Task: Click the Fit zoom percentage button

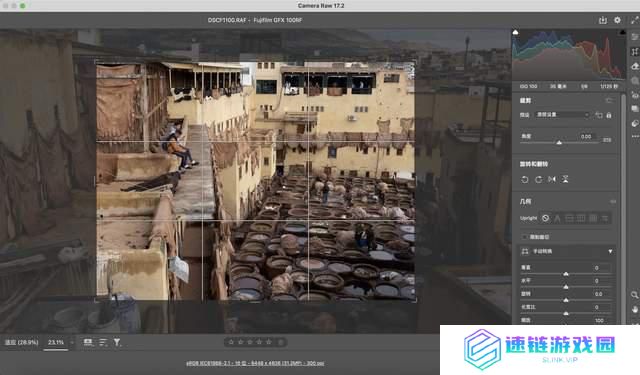Action: point(22,342)
